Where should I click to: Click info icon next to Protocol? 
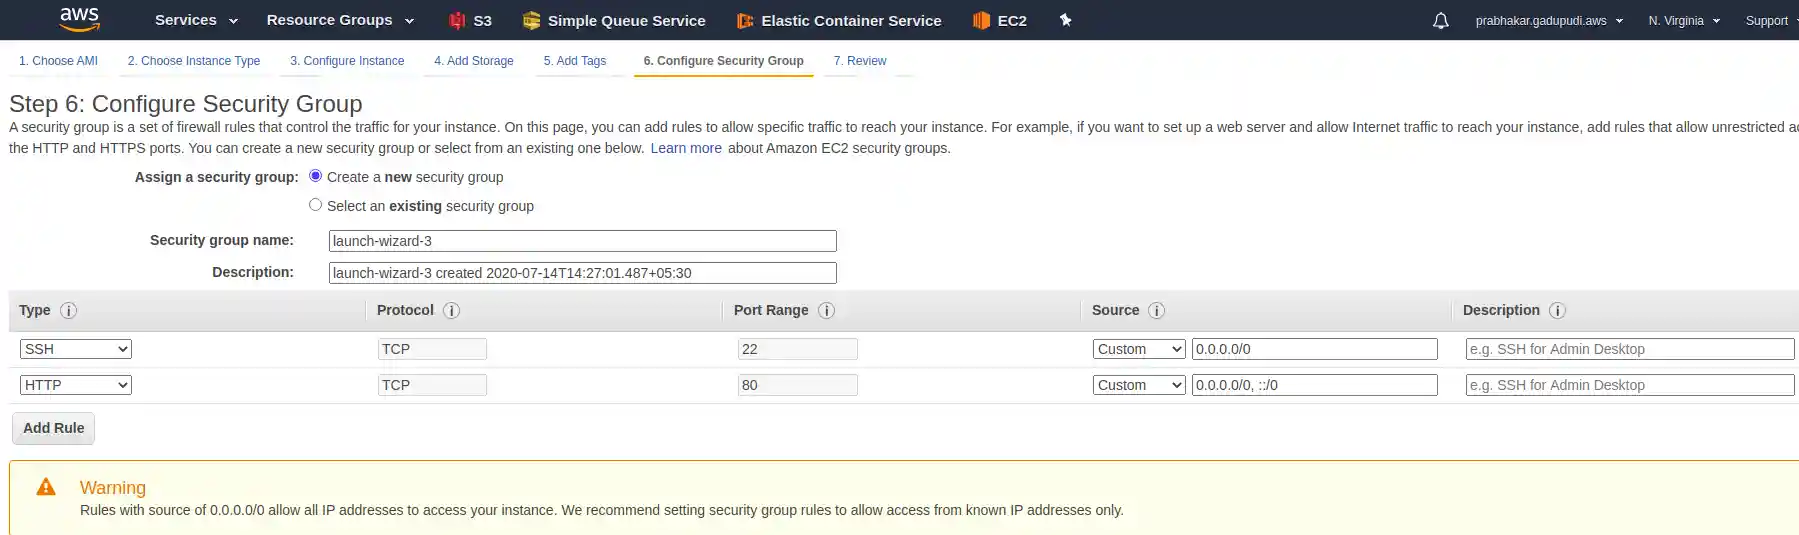click(452, 310)
